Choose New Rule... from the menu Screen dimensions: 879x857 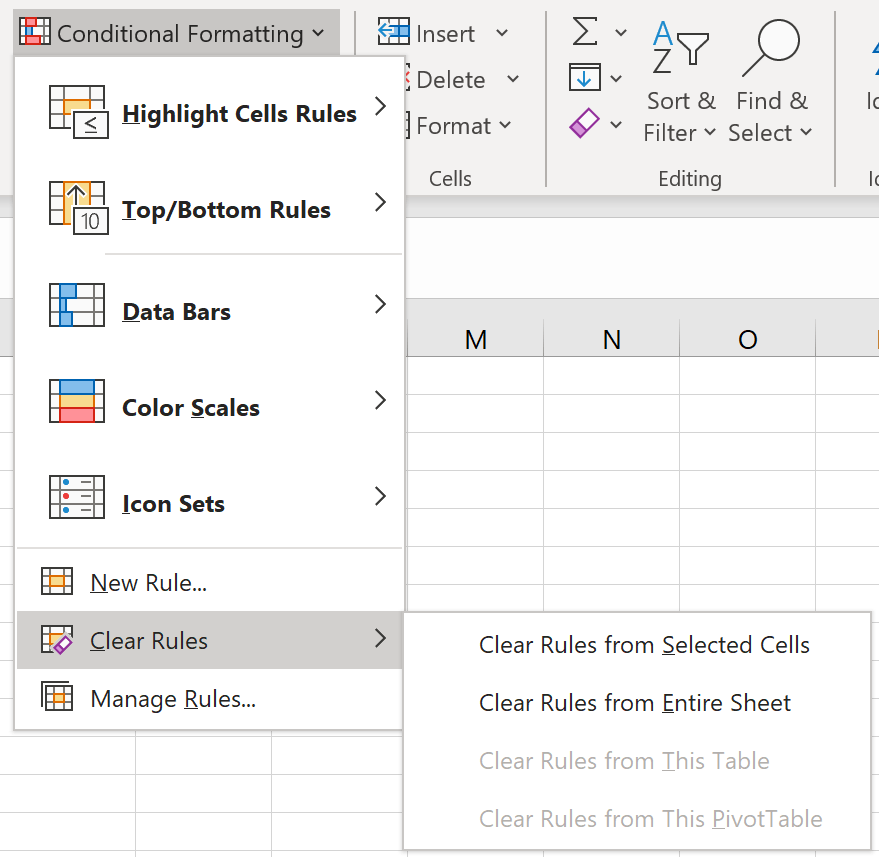pos(148,583)
